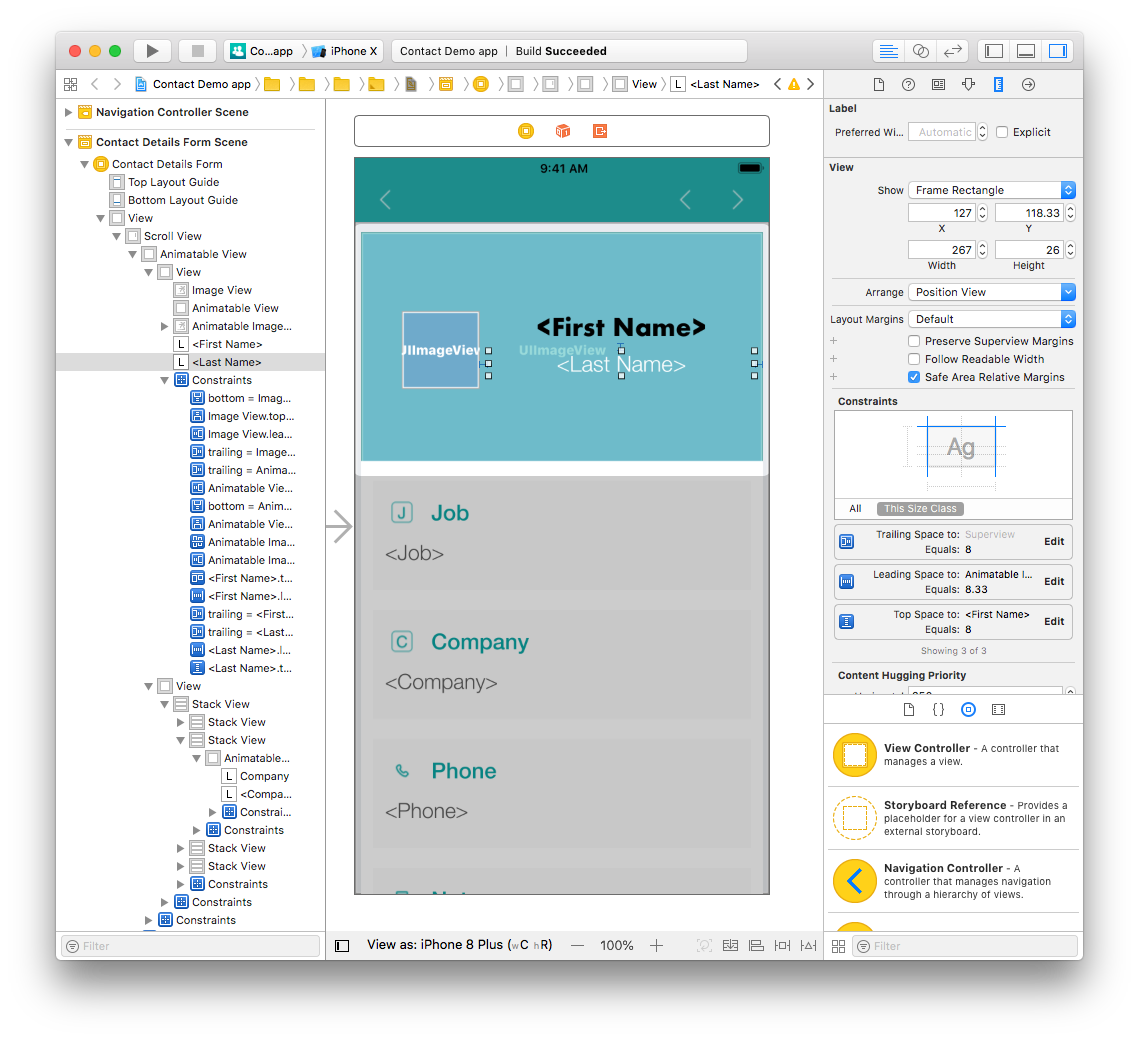This screenshot has height=1040, width=1139.
Task: Click the Run play button
Action: 153,51
